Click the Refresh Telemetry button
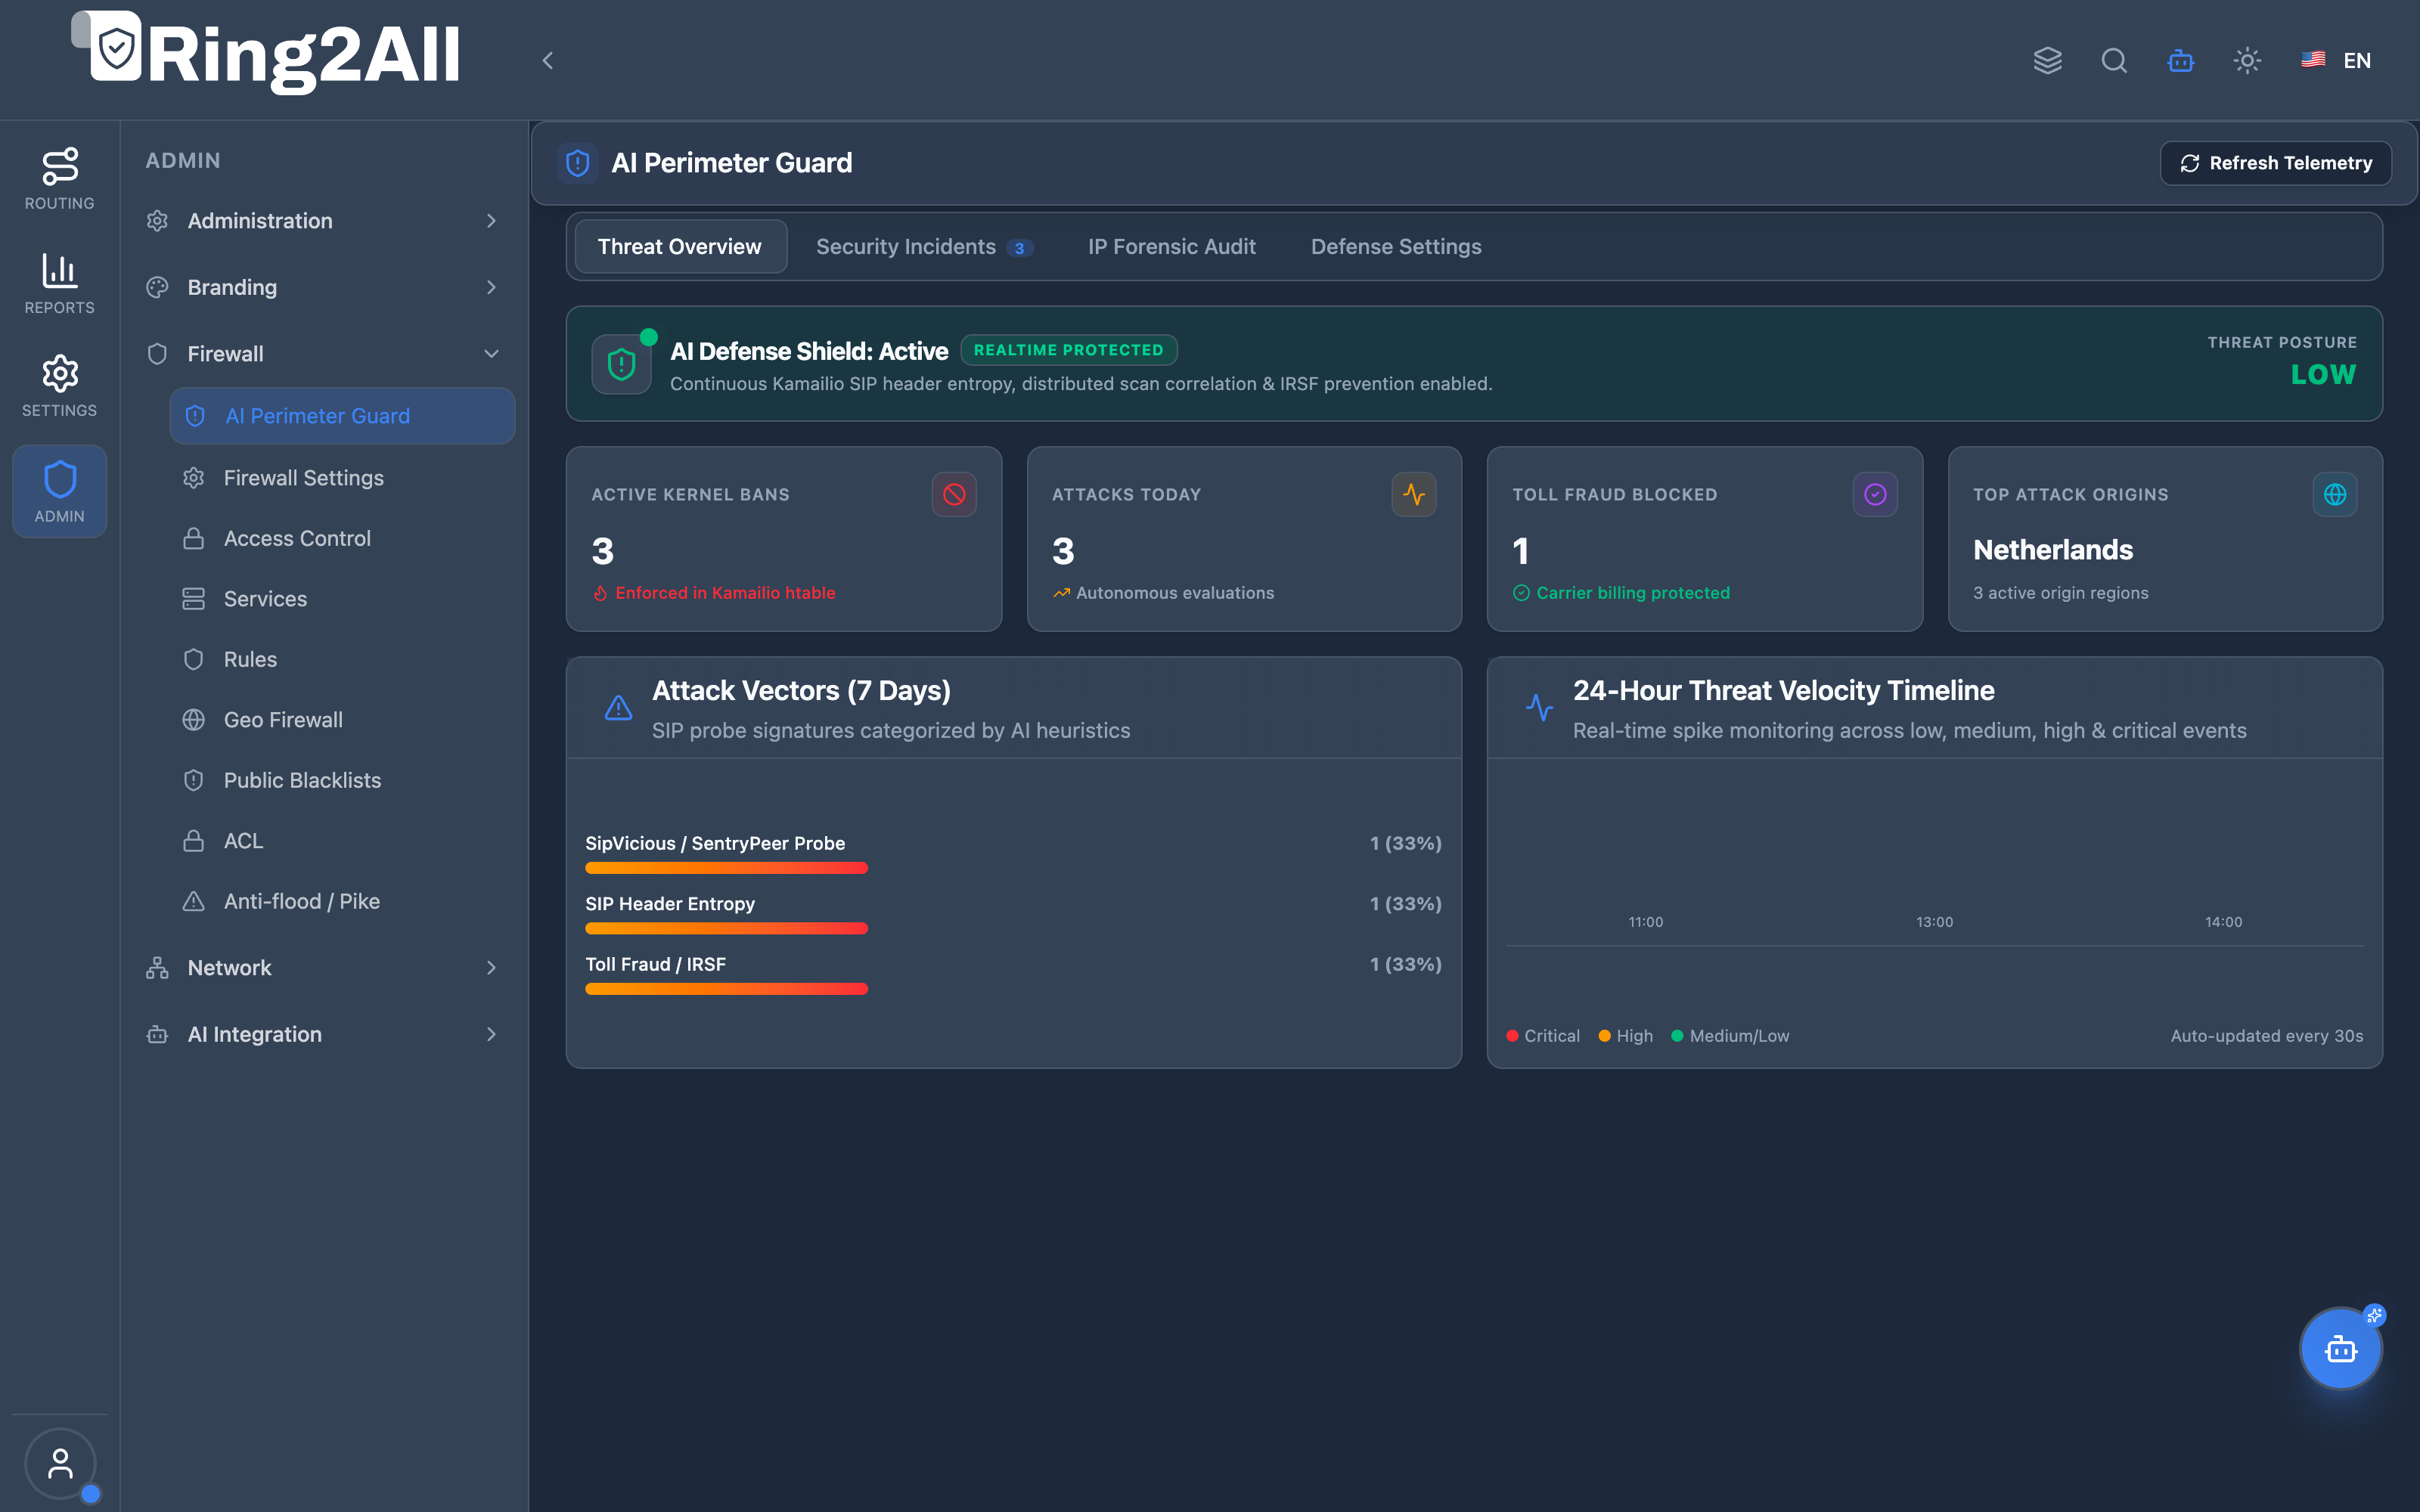The height and width of the screenshot is (1512, 2420). click(x=2275, y=163)
